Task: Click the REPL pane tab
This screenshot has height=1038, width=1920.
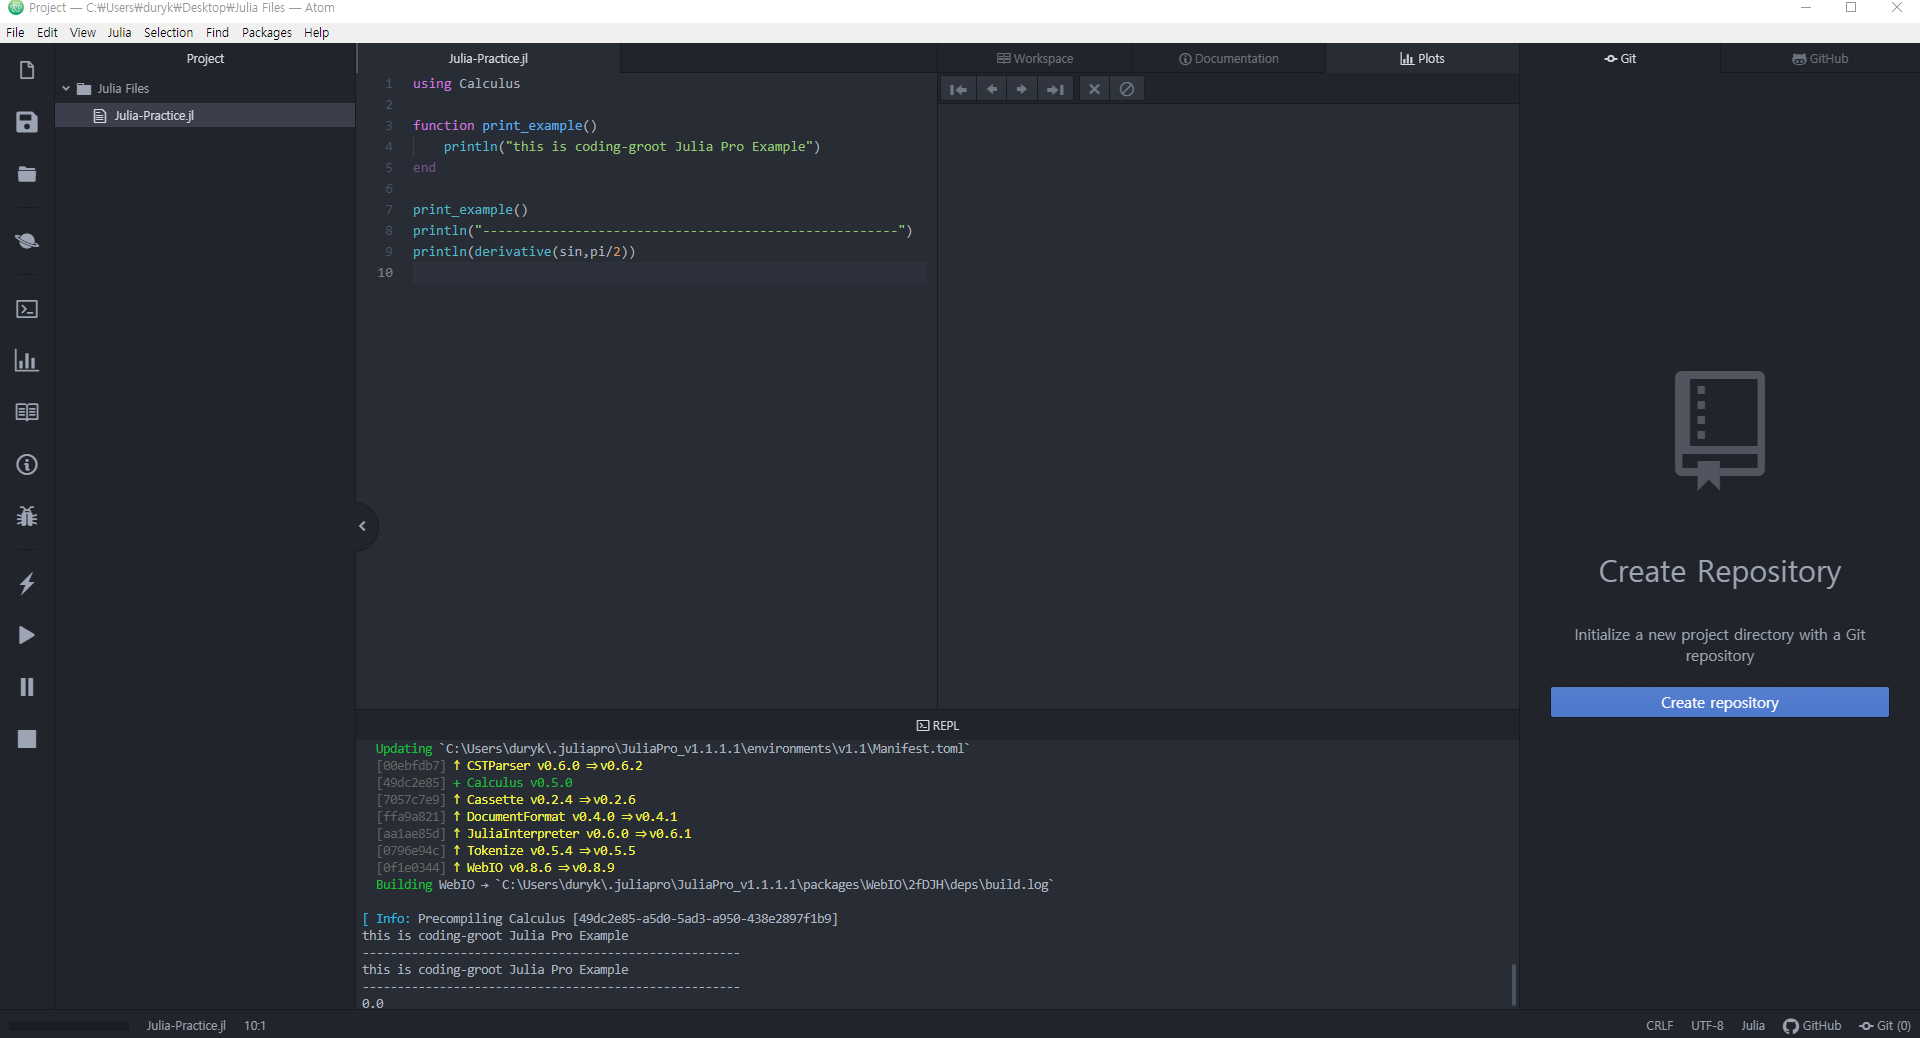Action: (x=938, y=726)
